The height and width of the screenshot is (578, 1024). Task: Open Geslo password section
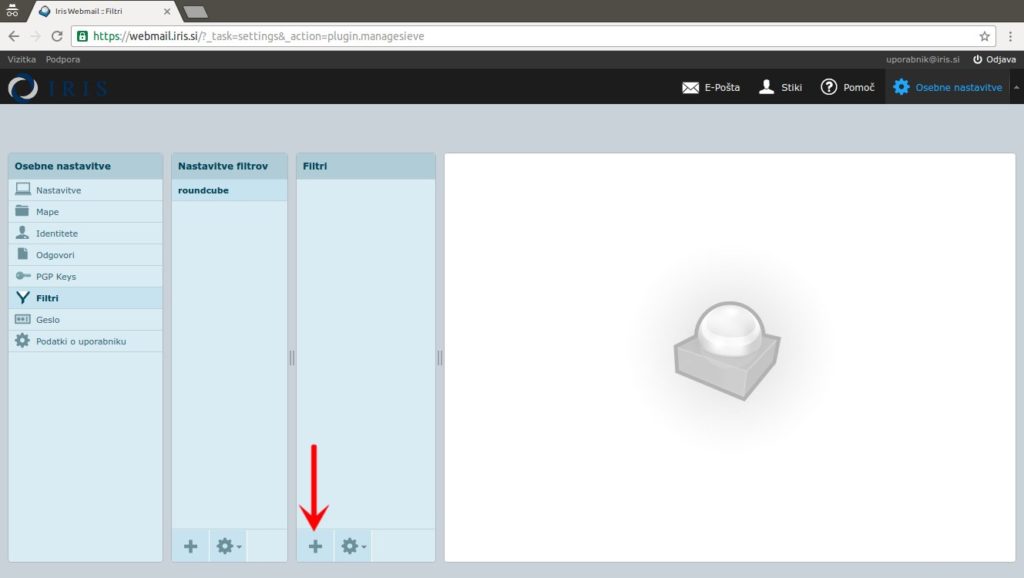47,320
